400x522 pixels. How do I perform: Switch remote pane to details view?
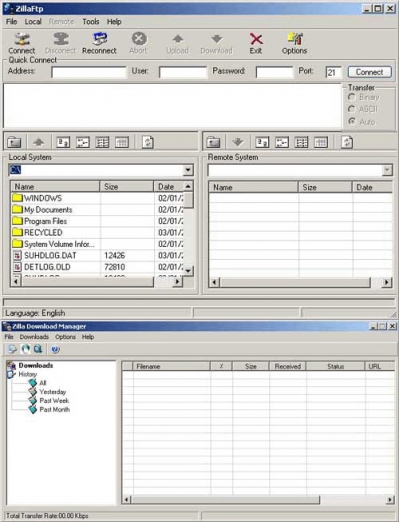[x=321, y=143]
